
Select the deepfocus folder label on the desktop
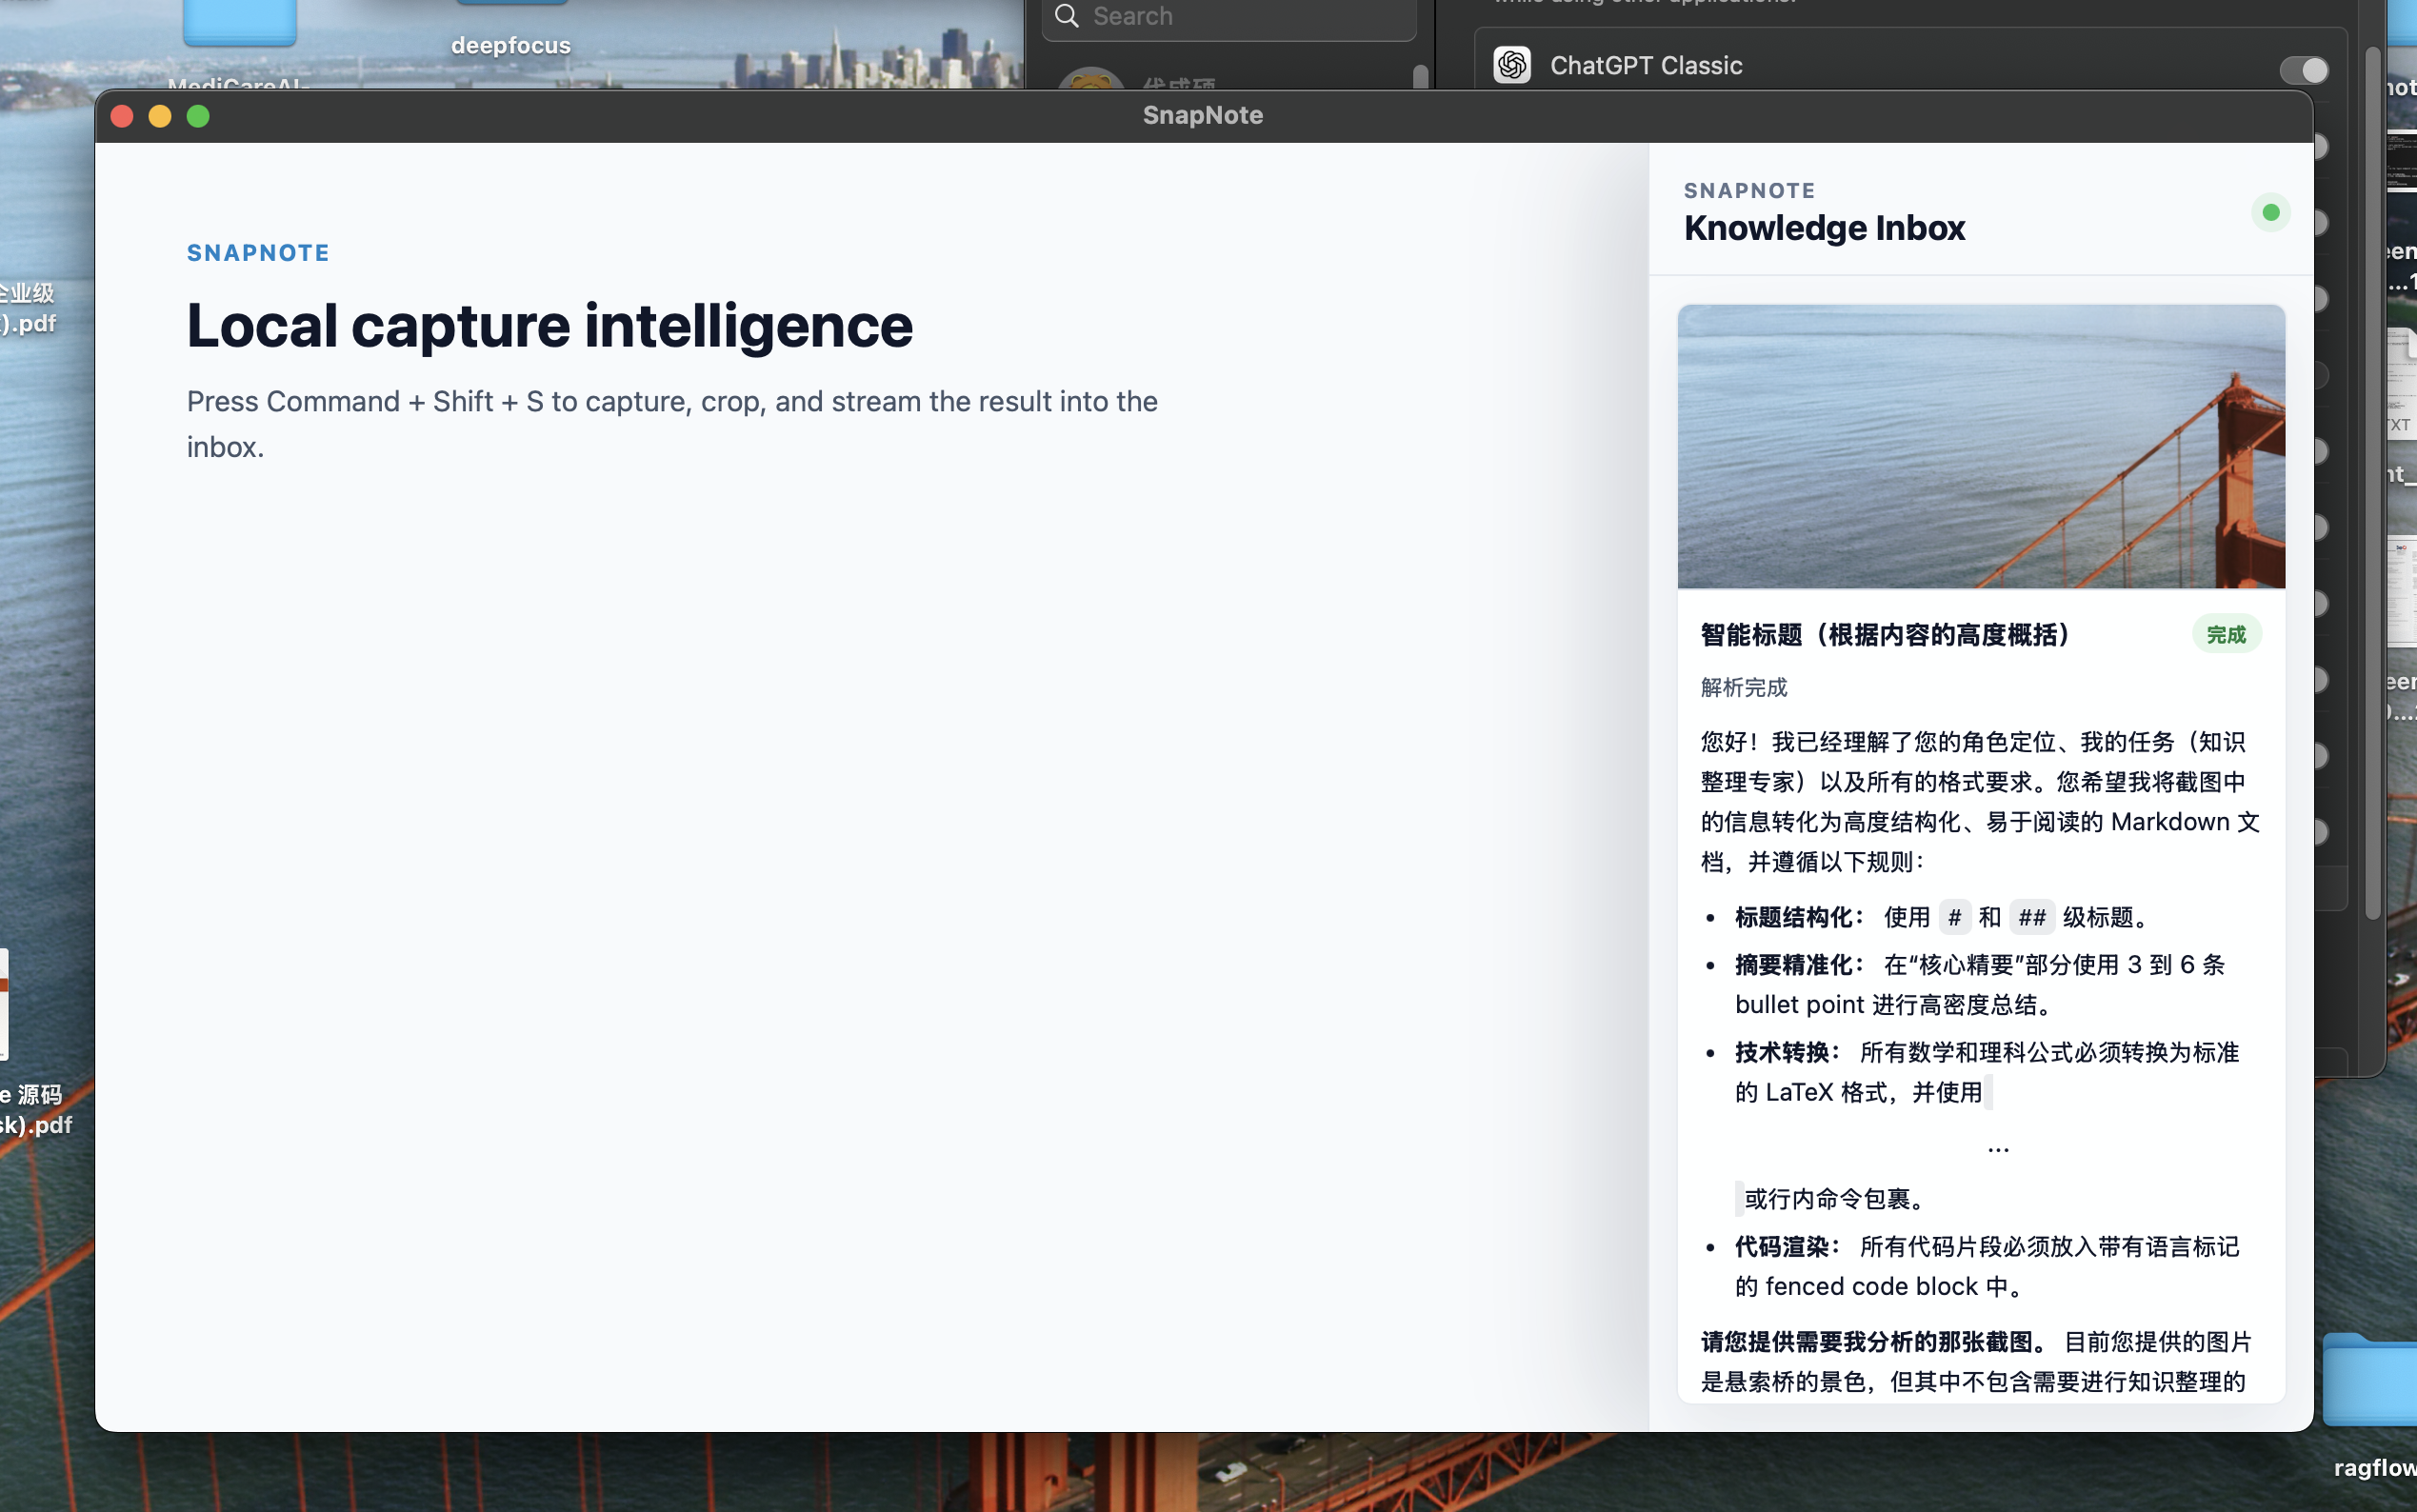pos(510,45)
